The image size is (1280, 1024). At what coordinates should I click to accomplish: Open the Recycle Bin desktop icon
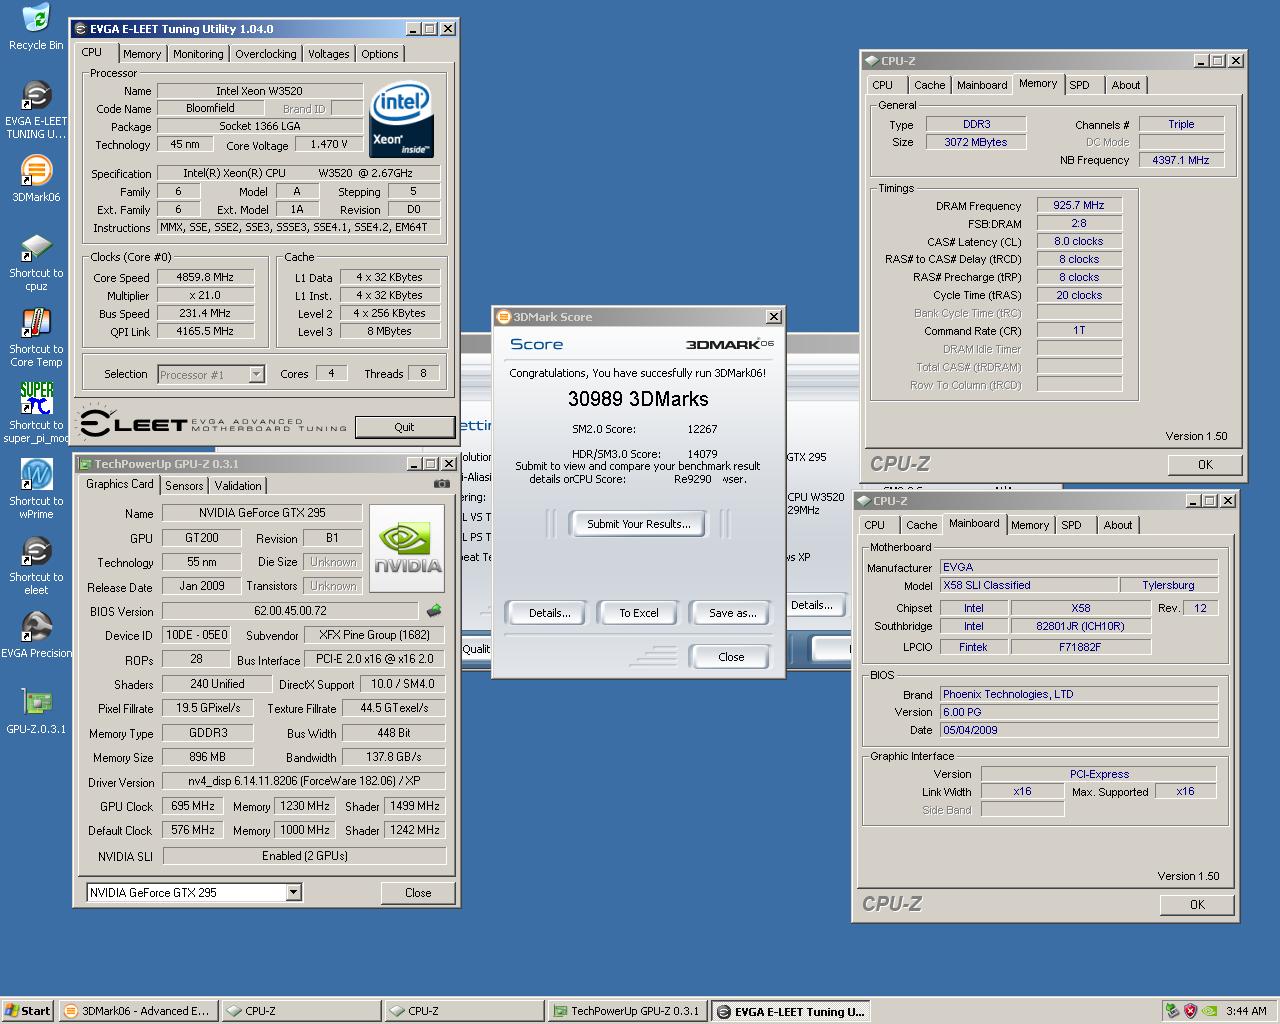tap(36, 27)
